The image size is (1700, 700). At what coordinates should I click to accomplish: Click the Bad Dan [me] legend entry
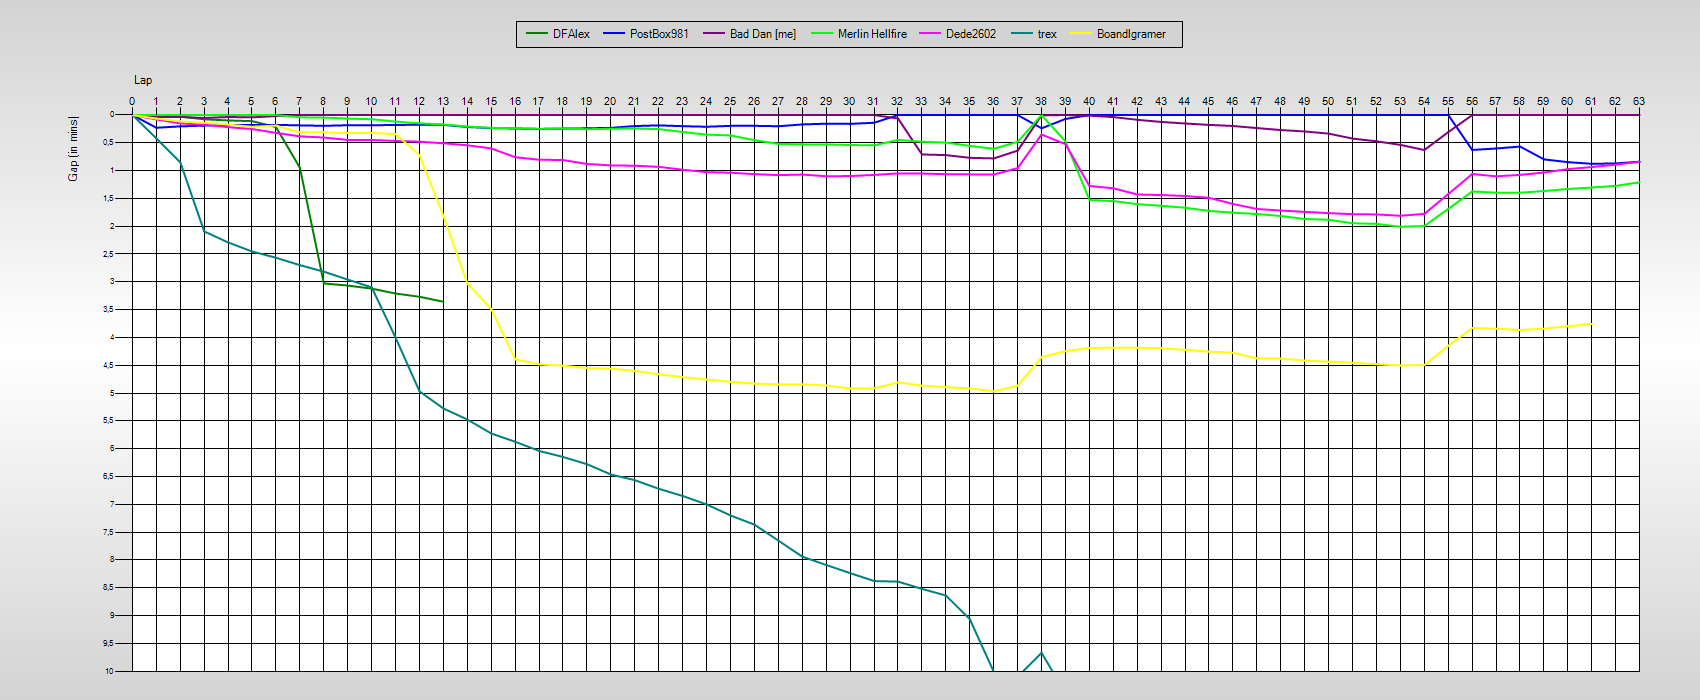[x=763, y=34]
